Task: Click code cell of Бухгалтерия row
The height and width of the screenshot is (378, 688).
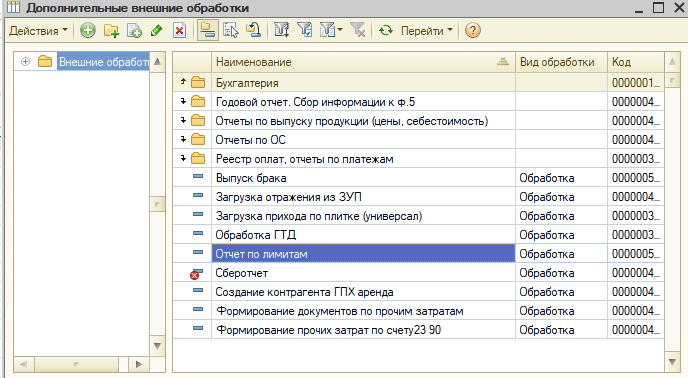Action: pos(635,83)
